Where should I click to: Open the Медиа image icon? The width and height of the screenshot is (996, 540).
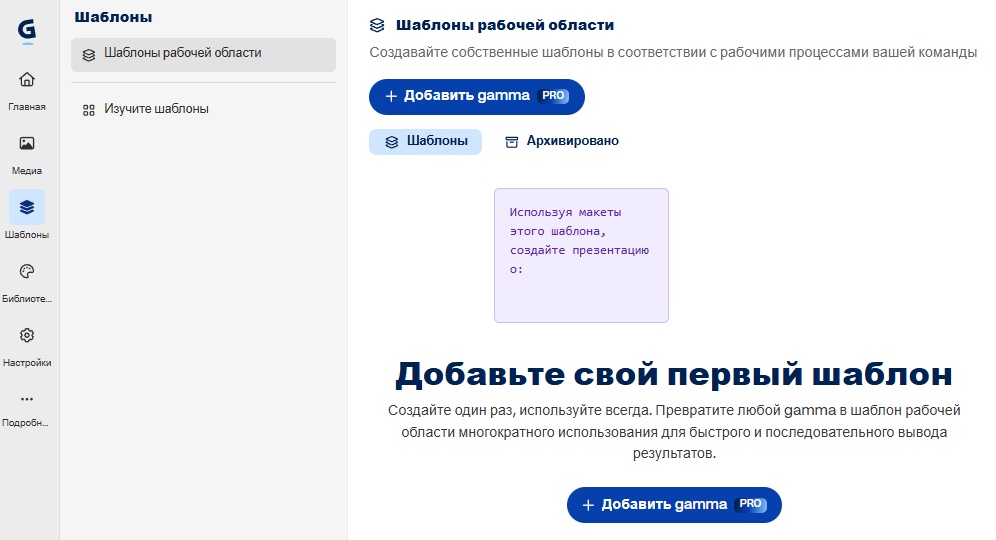[x=27, y=144]
